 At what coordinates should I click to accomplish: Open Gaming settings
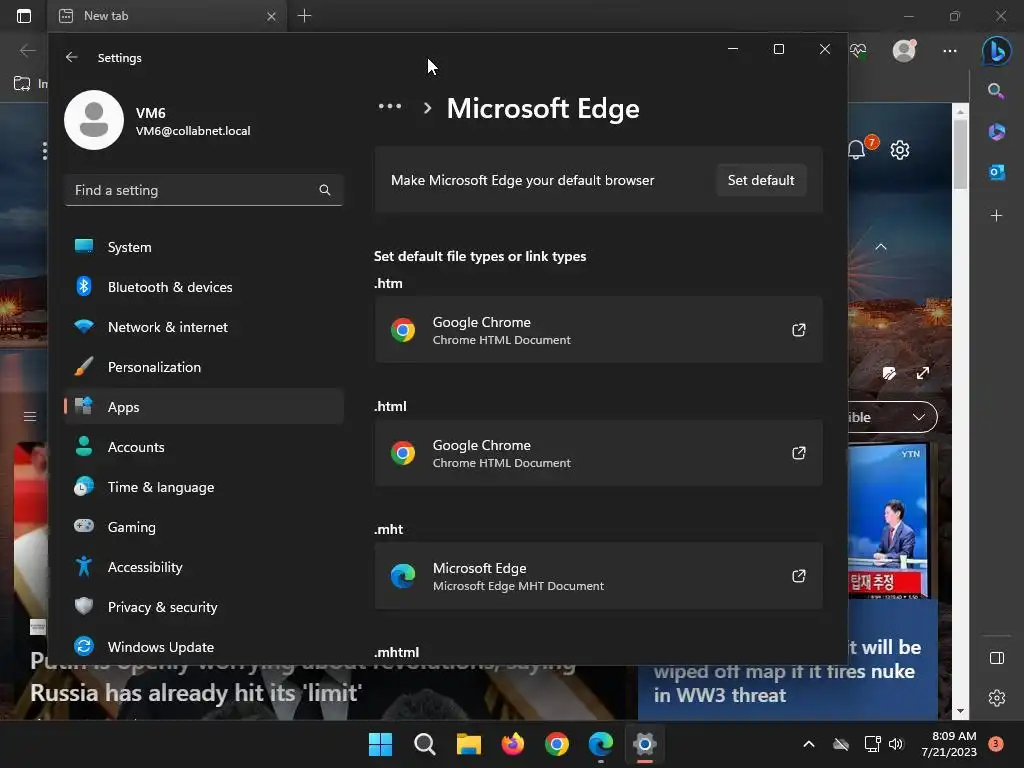(204, 526)
